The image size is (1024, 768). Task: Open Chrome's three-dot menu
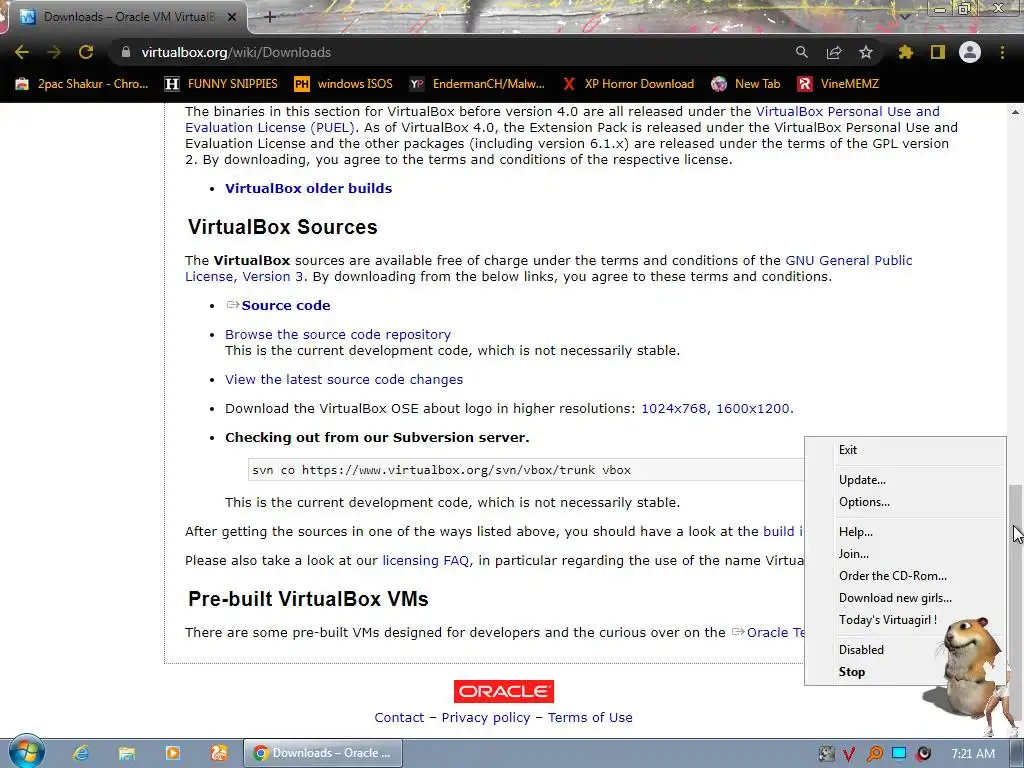tap(1002, 52)
